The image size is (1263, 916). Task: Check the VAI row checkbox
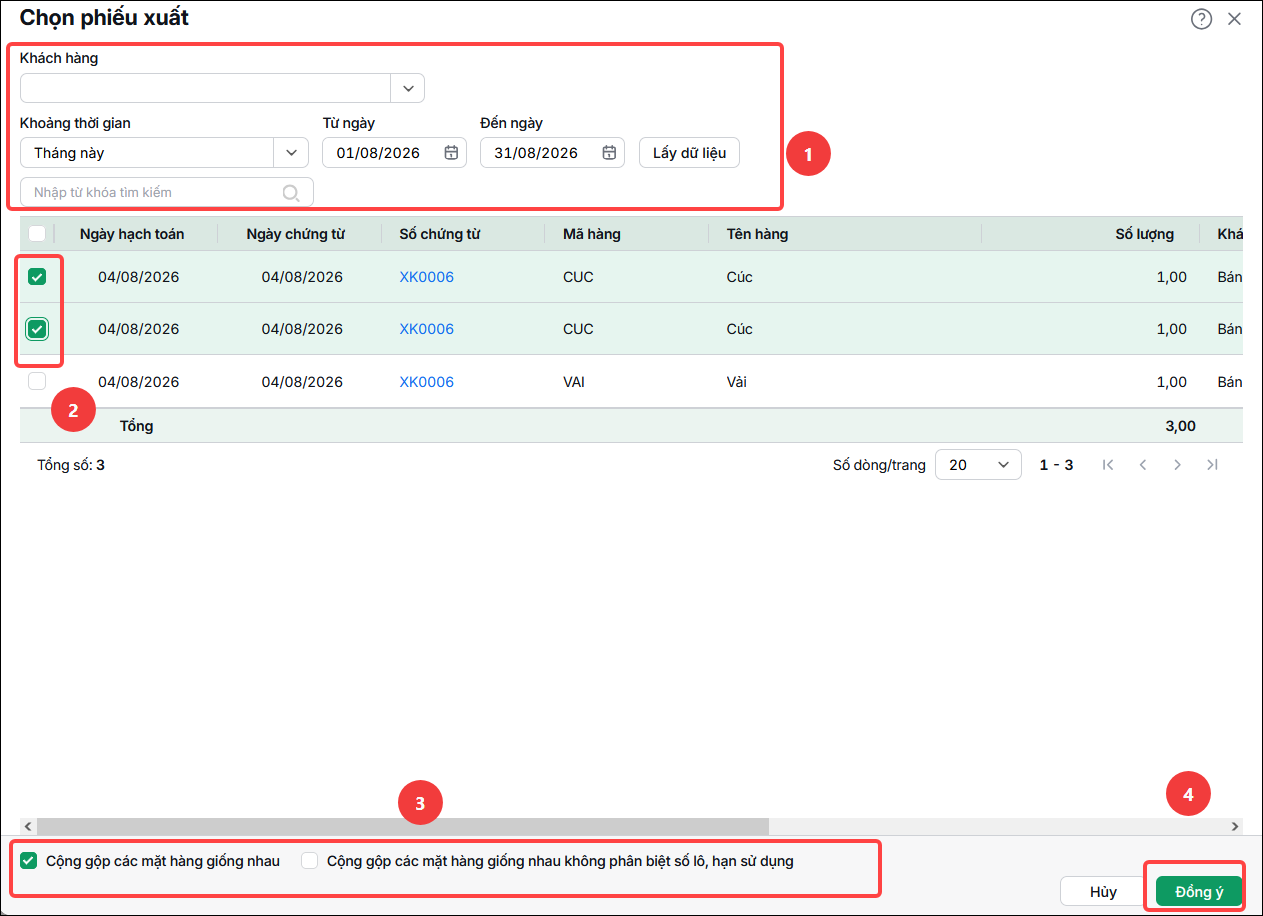click(x=37, y=381)
